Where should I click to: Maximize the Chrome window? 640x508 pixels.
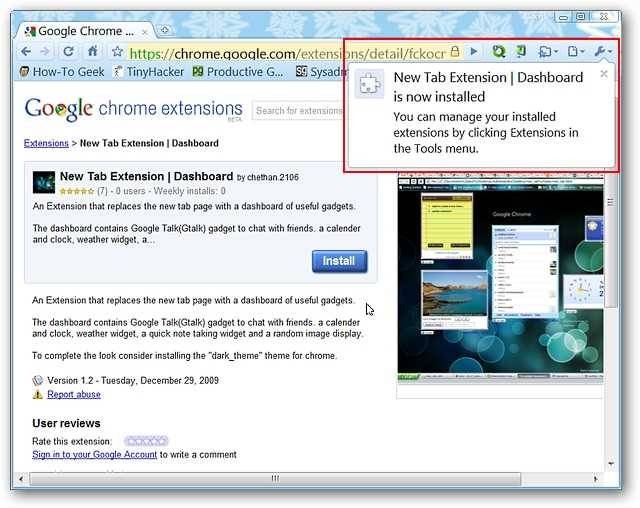click(x=580, y=17)
